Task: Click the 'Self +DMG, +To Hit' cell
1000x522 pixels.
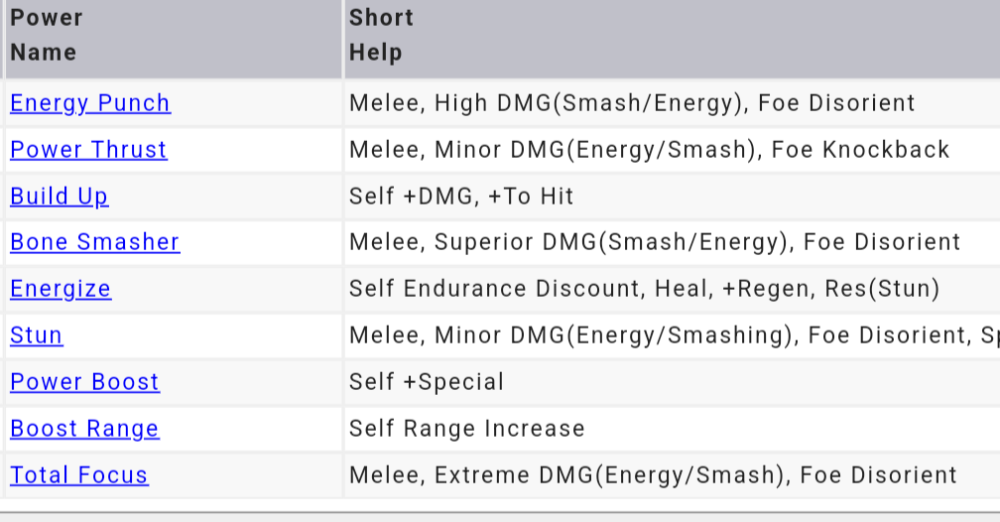Action: tap(461, 196)
